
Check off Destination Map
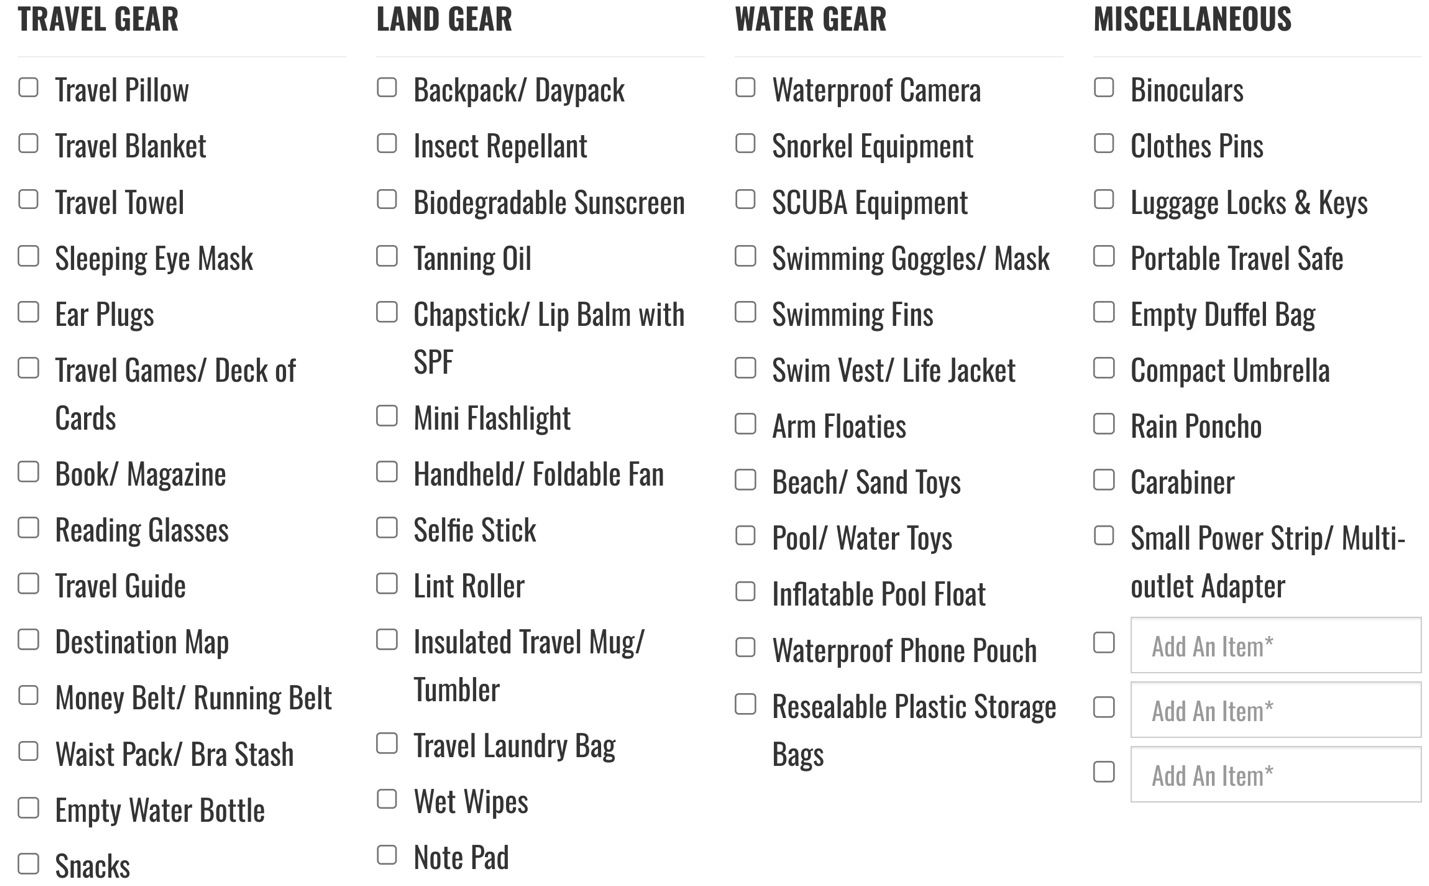tap(29, 639)
